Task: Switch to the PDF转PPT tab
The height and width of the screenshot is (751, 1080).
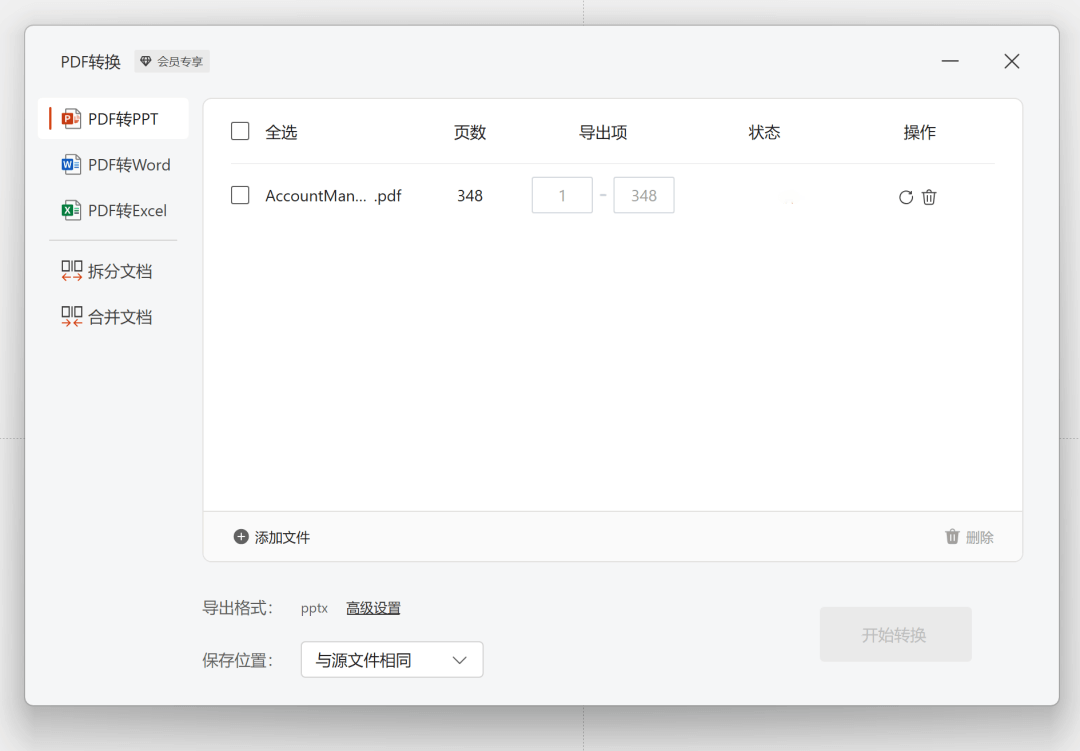Action: pos(113,118)
